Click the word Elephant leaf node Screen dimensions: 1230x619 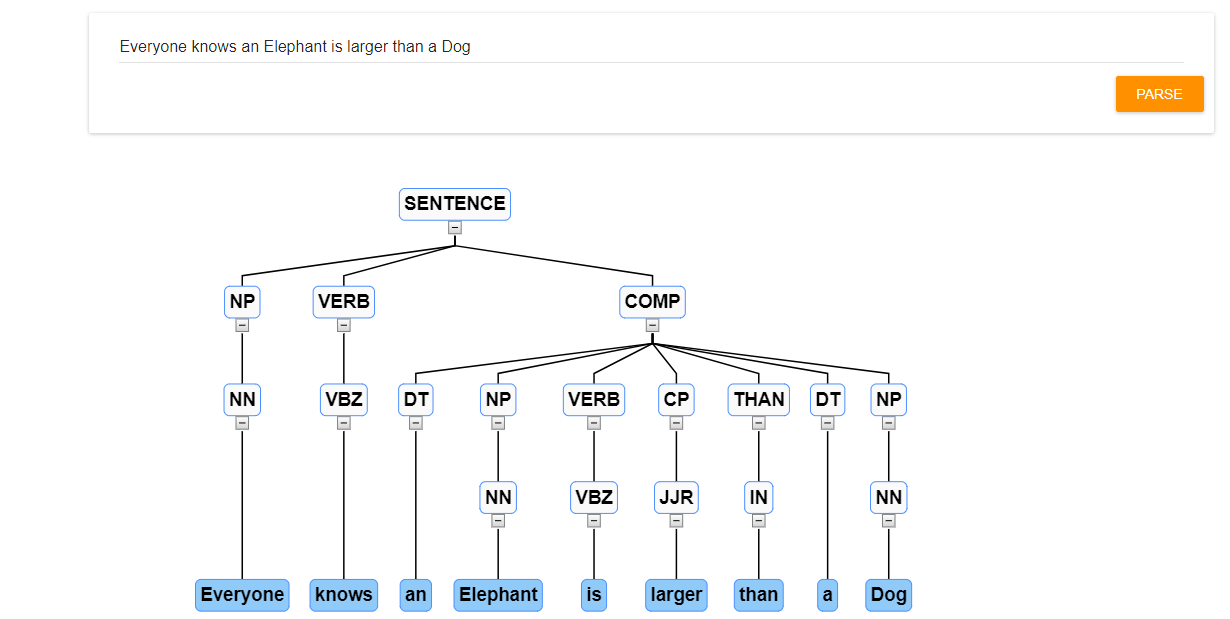coord(498,595)
